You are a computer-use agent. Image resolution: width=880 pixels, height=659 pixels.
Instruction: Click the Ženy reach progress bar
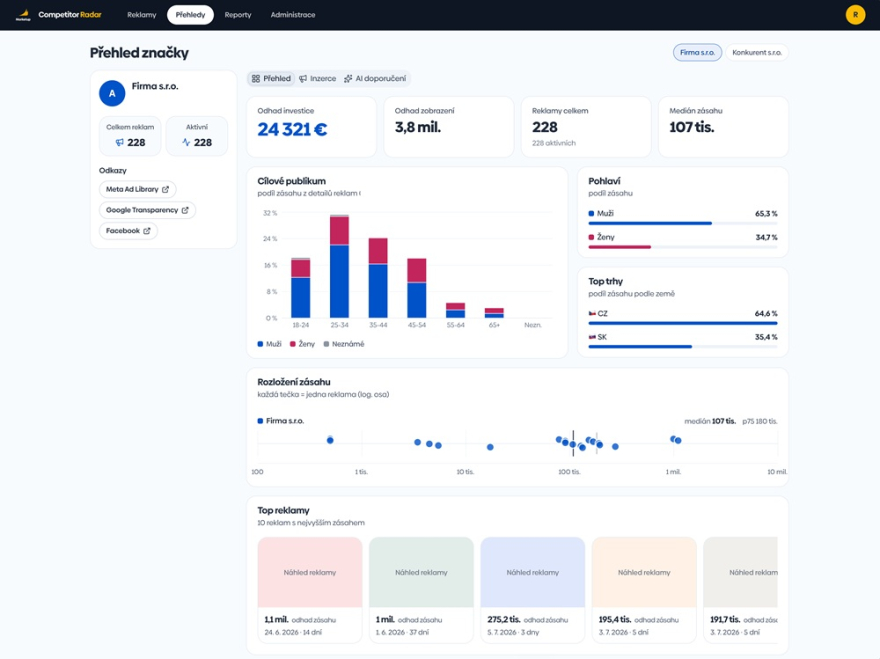(x=682, y=247)
